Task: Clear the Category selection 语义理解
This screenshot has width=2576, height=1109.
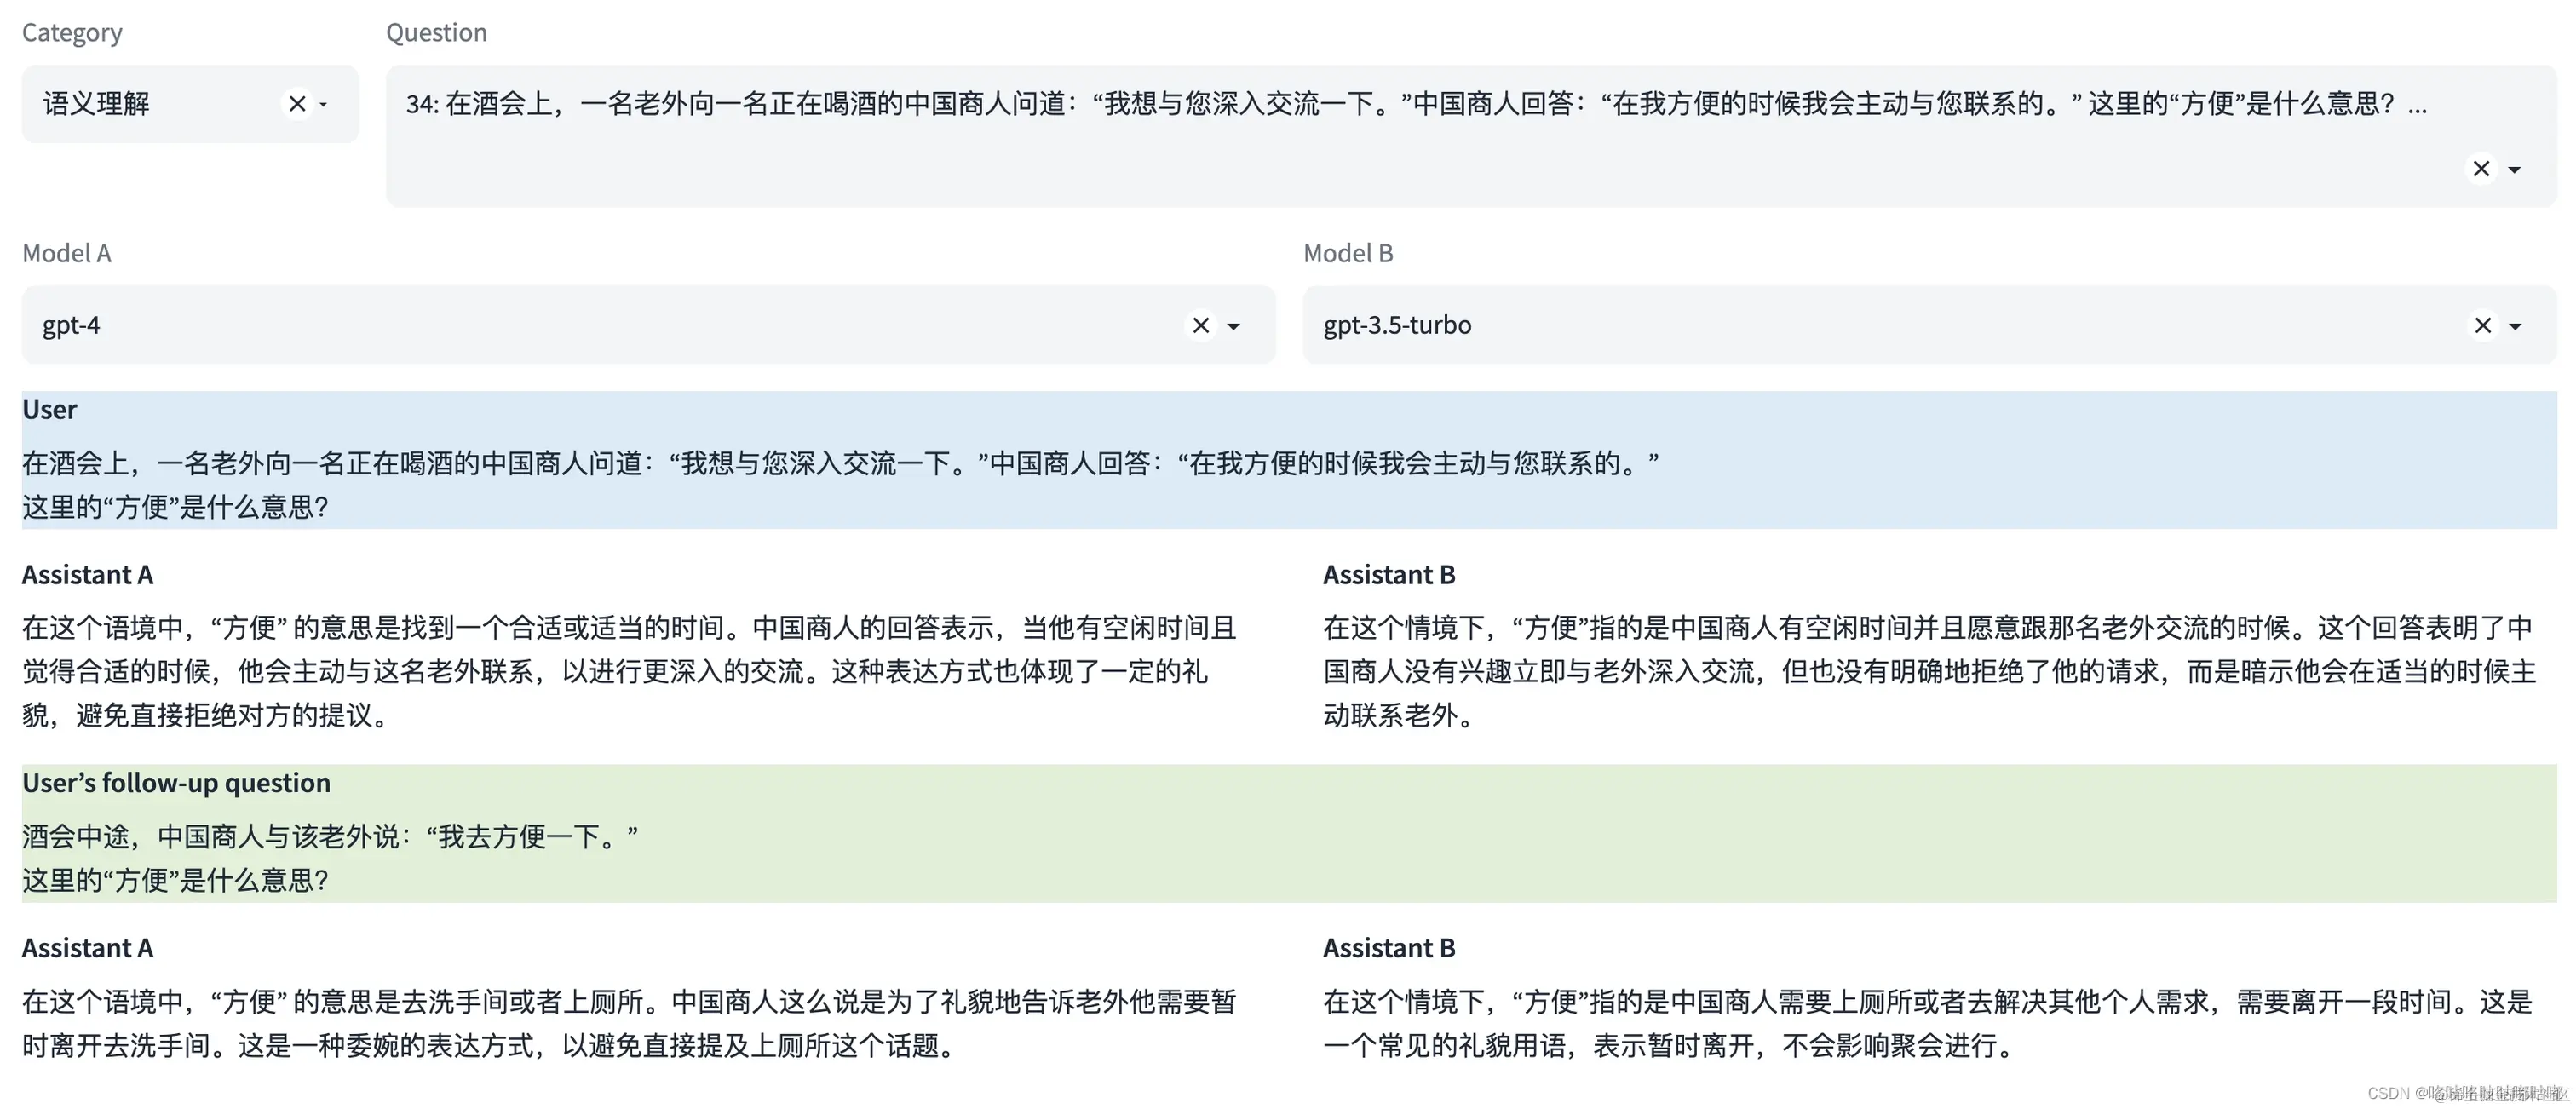Action: click(297, 104)
